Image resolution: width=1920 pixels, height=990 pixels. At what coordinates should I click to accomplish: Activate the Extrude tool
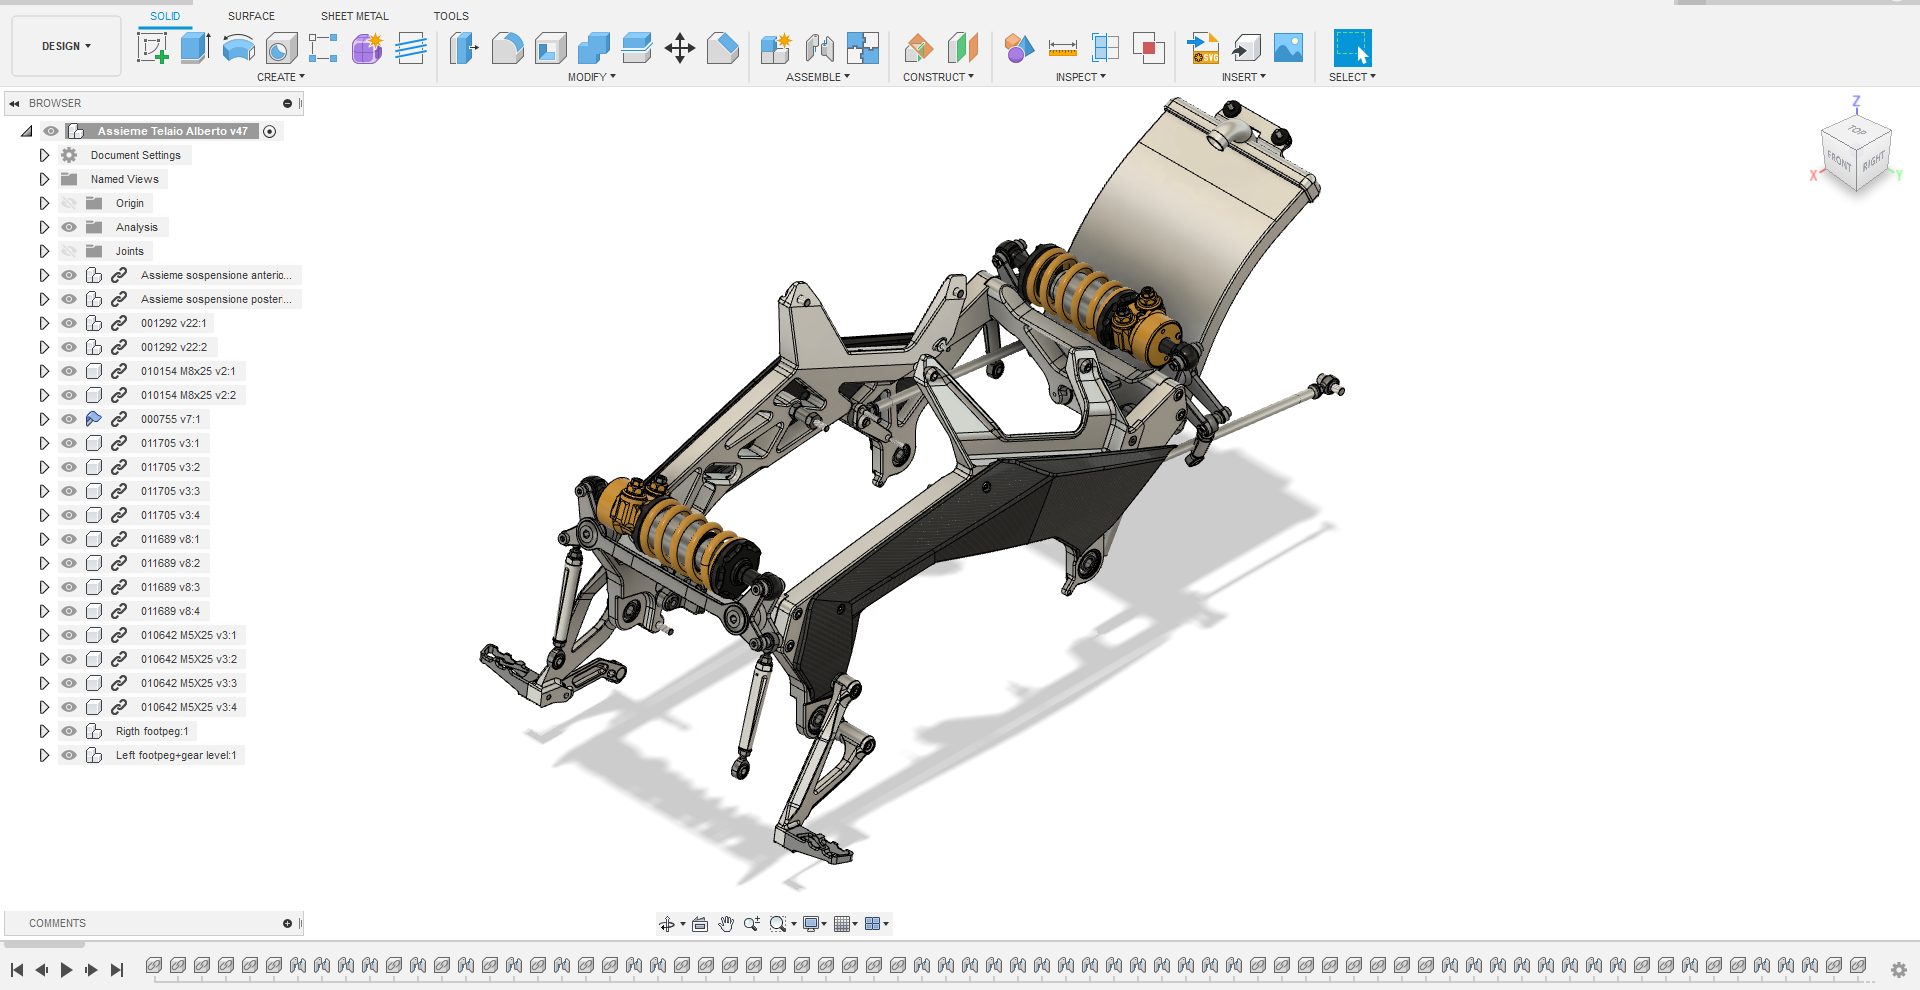pyautogui.click(x=192, y=47)
